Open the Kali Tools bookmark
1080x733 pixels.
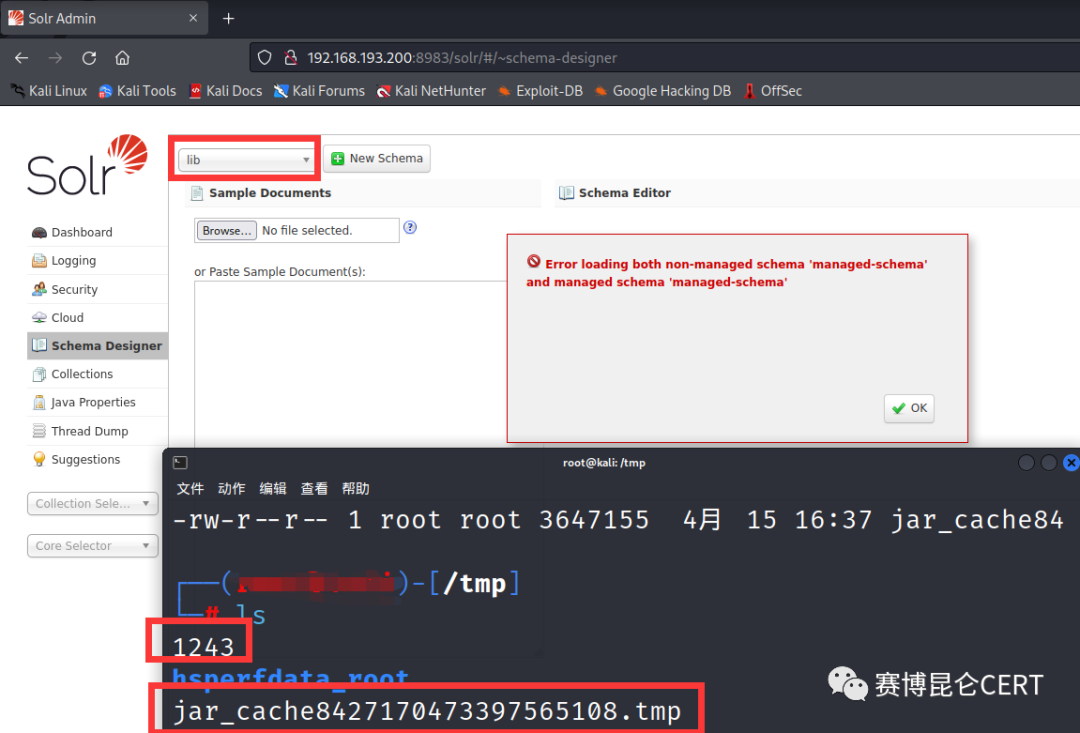137,91
